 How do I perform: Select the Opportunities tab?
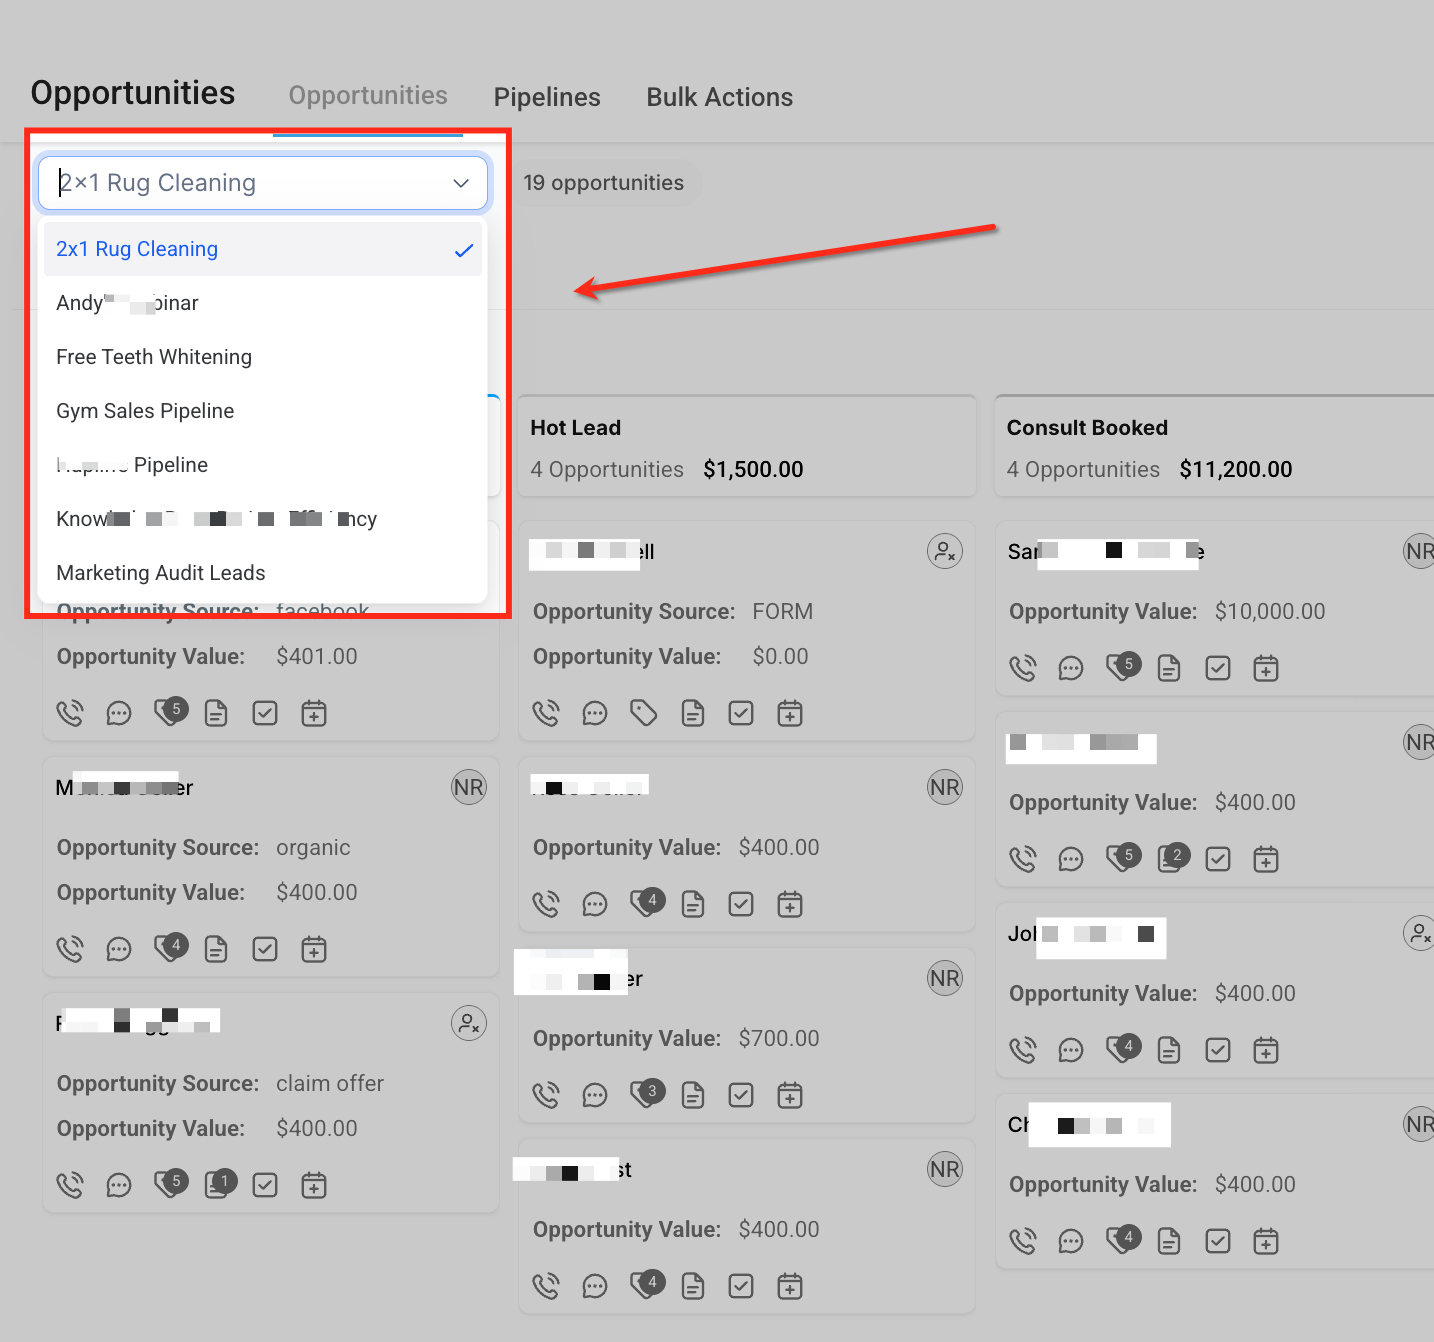pos(368,96)
